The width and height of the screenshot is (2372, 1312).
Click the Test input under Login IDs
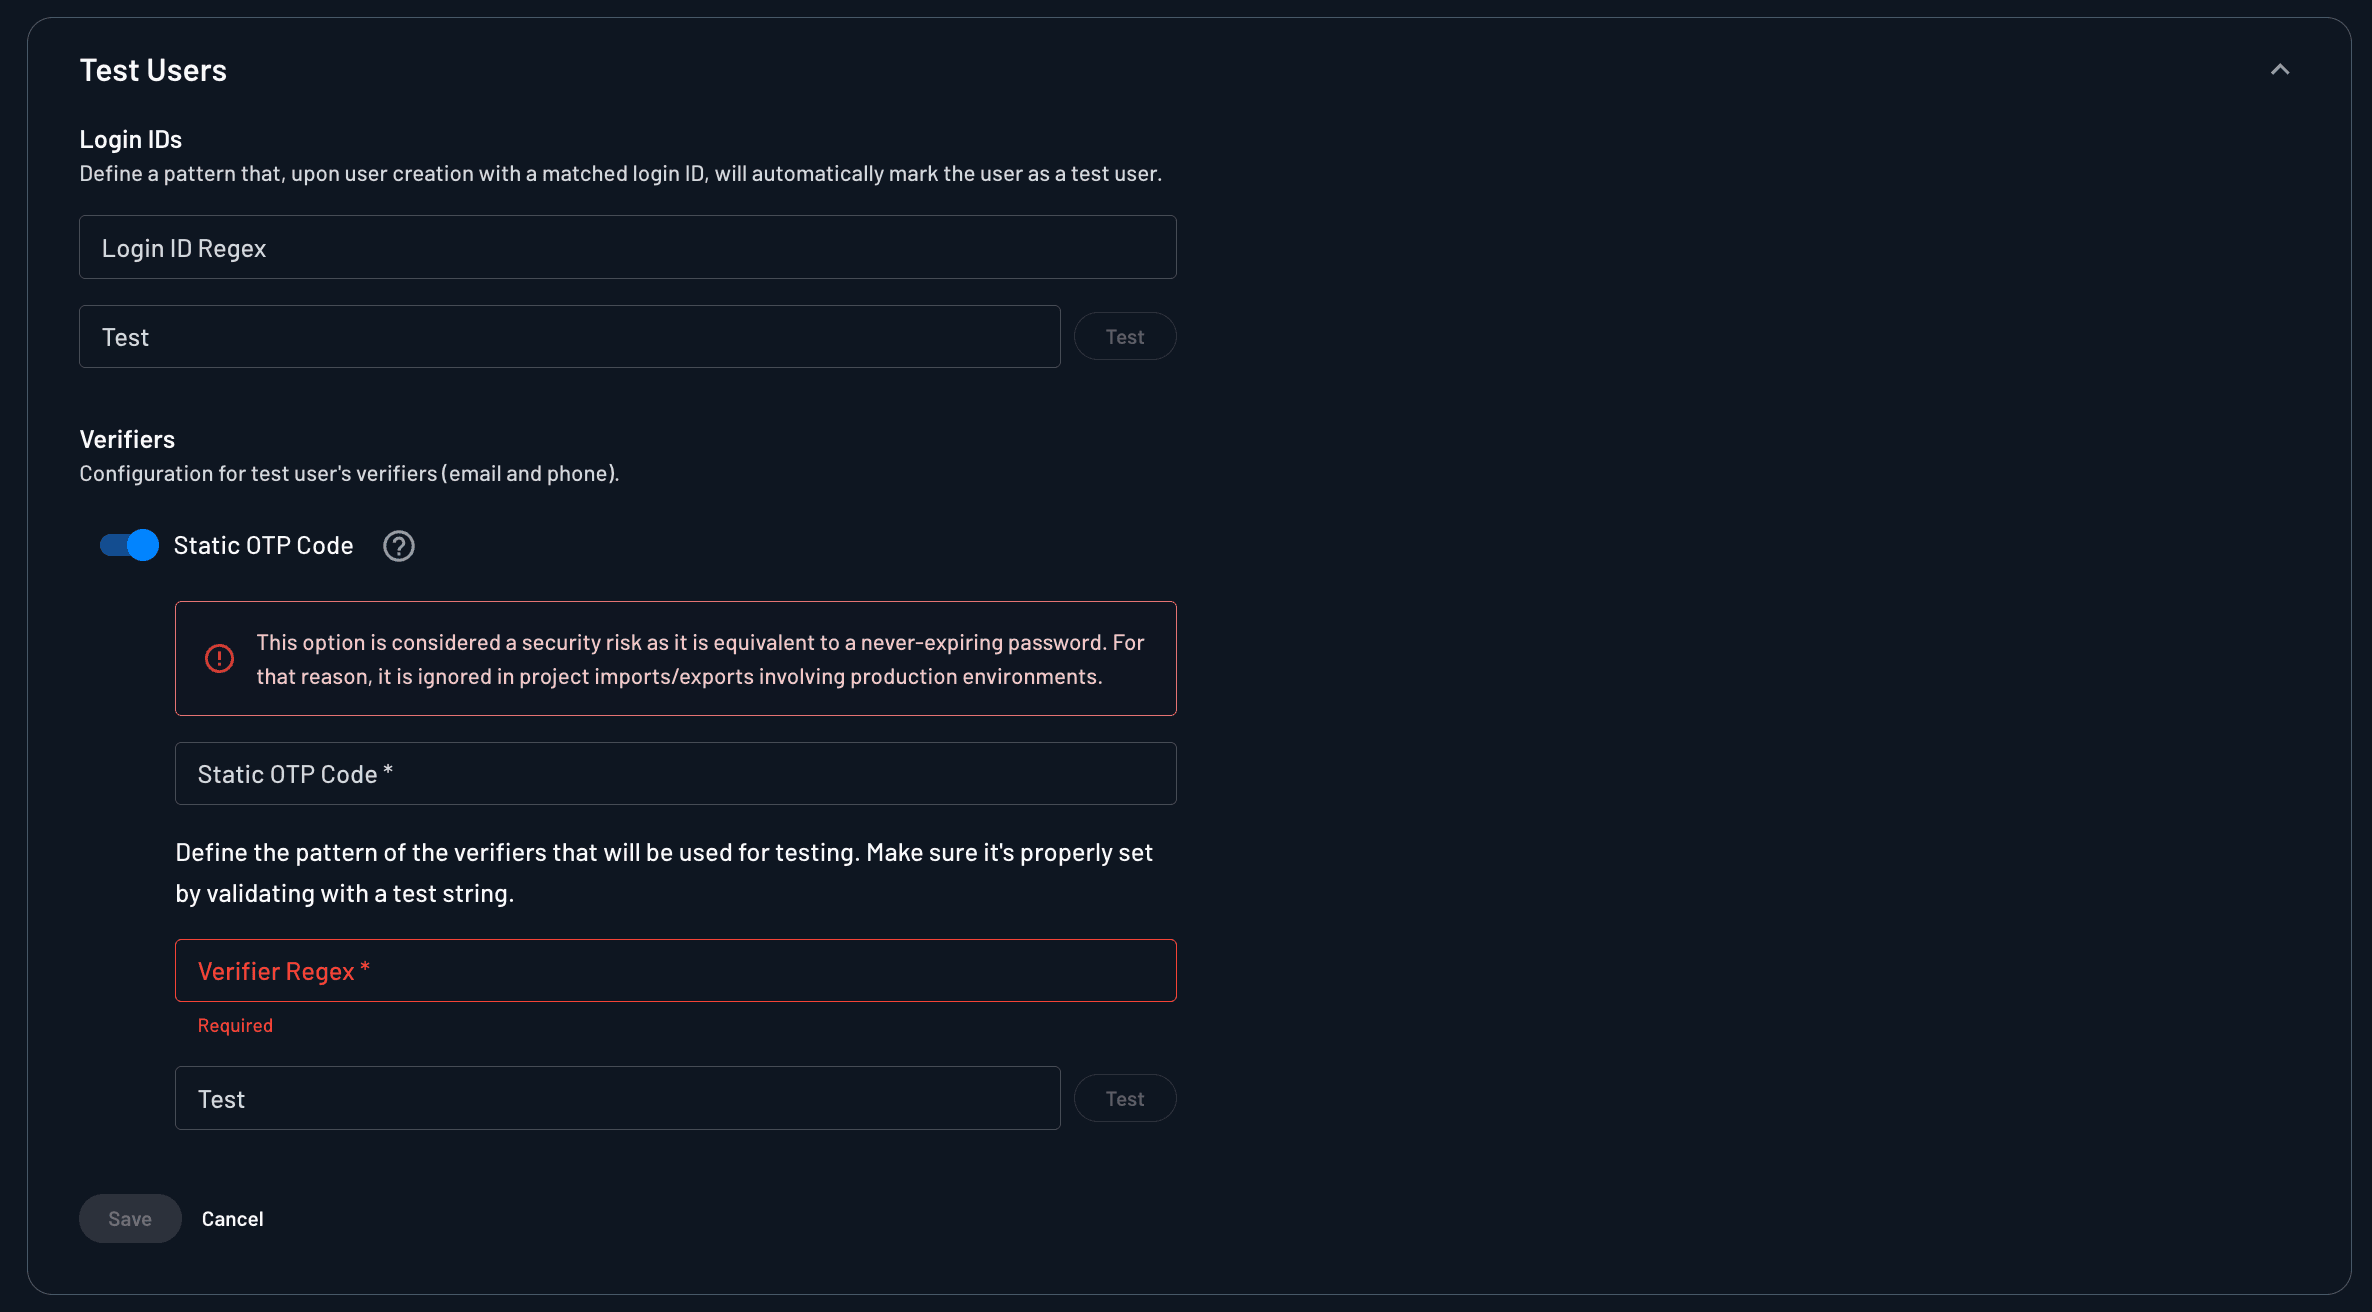(x=569, y=336)
